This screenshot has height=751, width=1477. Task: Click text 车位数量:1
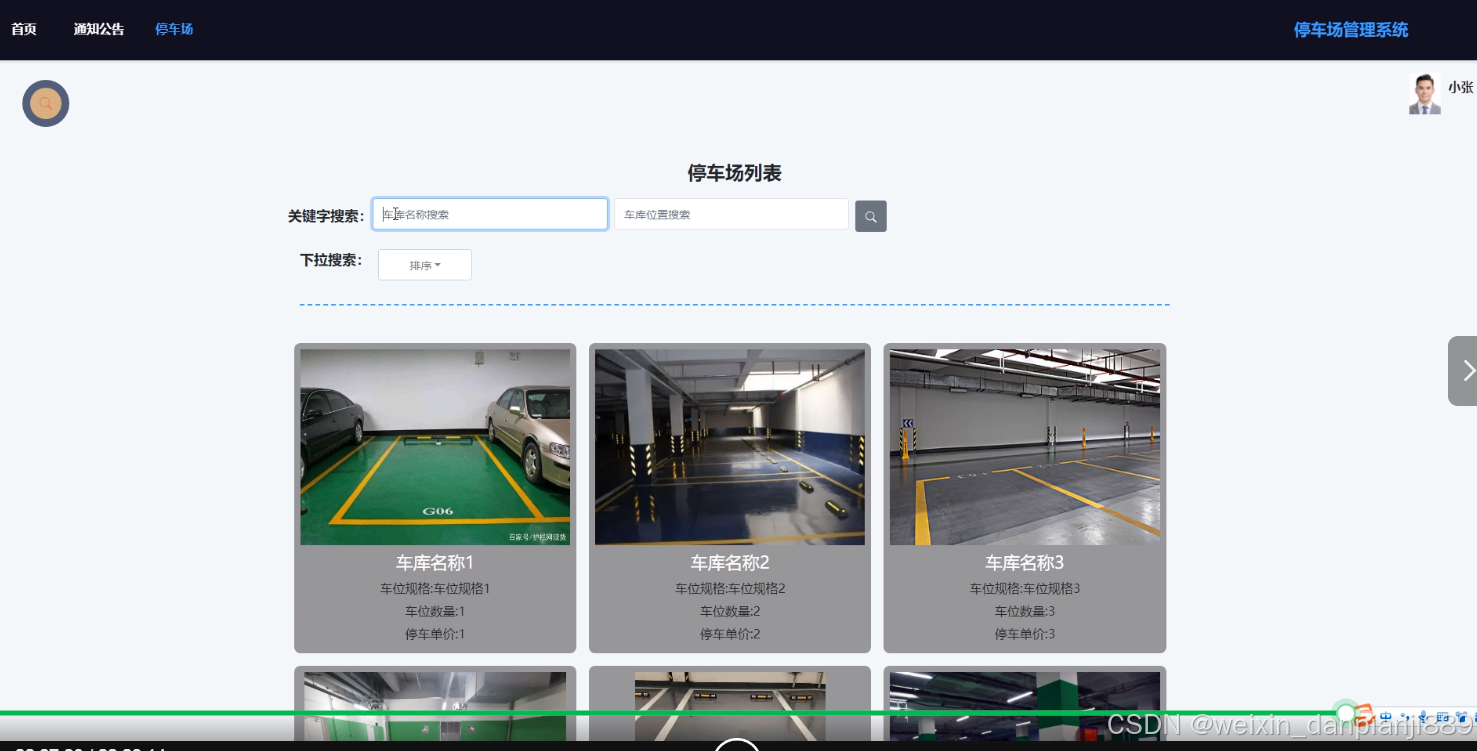(x=435, y=611)
